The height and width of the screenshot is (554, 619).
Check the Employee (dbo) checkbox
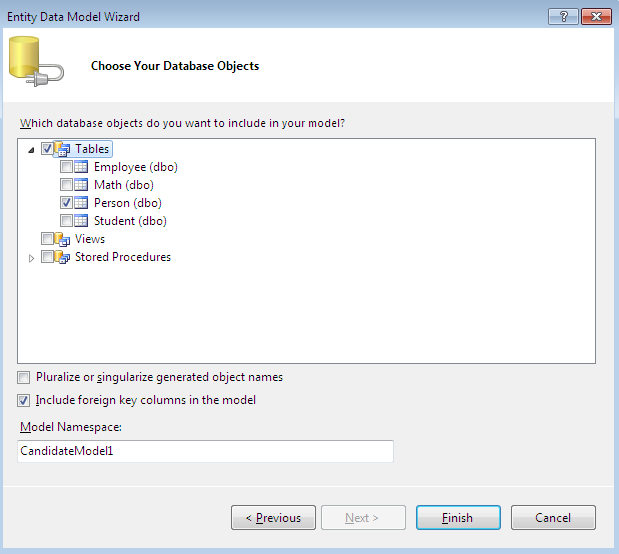(x=66, y=167)
